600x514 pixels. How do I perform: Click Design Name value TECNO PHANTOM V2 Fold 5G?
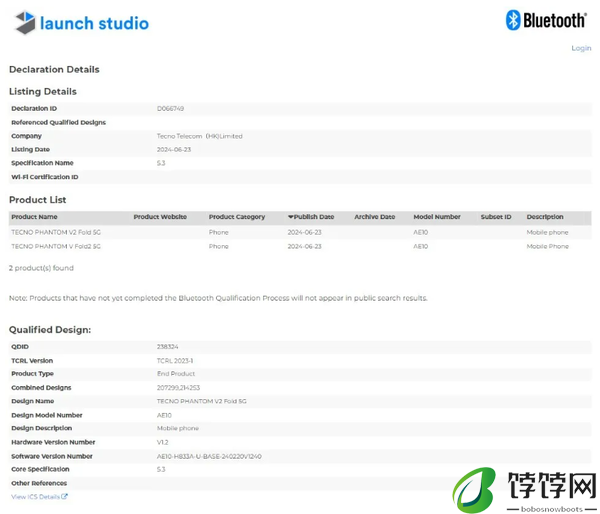point(202,401)
